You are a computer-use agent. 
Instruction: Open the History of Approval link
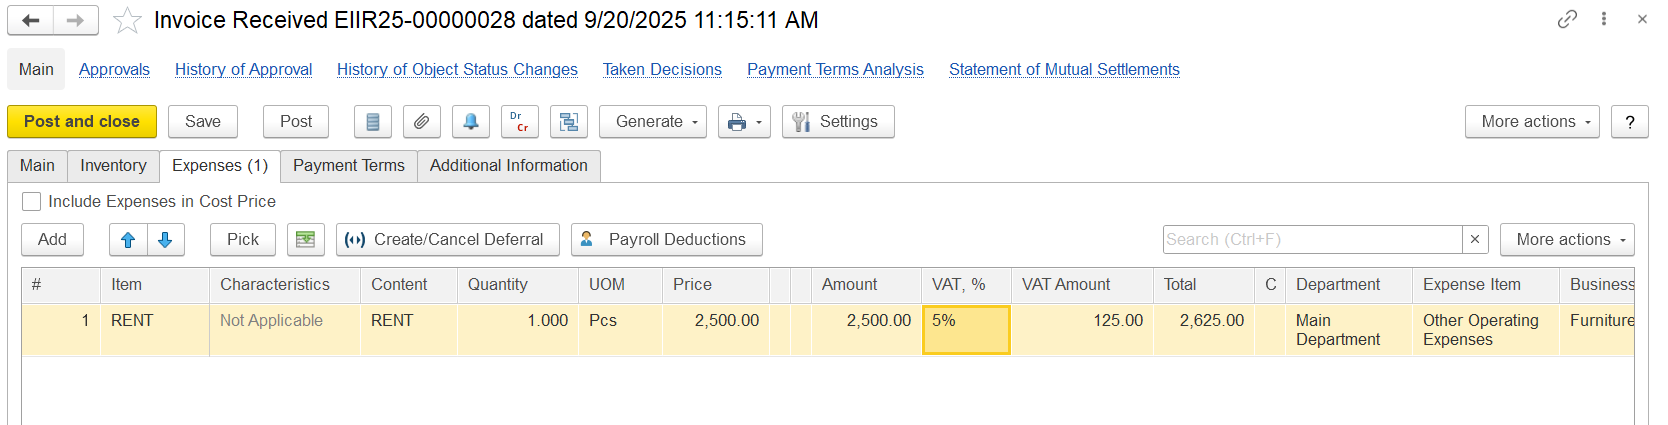tap(243, 70)
